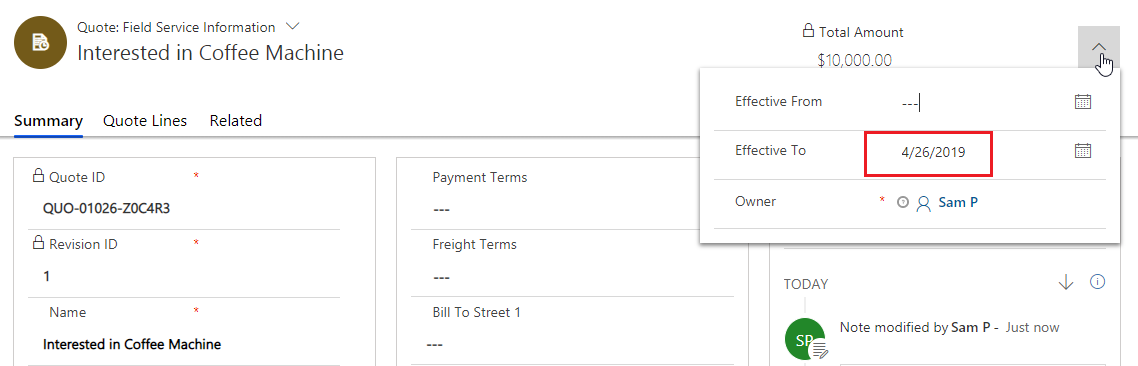The image size is (1138, 366).
Task: Collapse the header flyout with chevron button
Action: pos(1099,47)
